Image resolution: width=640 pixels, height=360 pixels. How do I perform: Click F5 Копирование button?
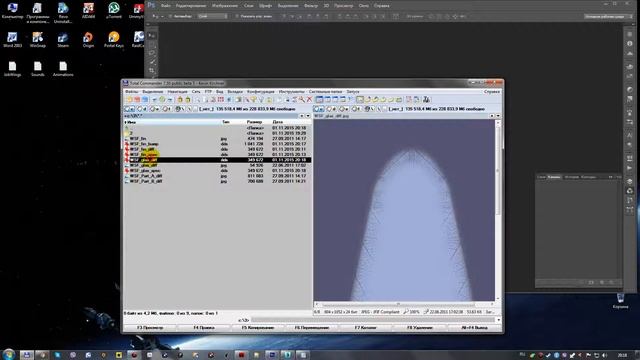(x=258, y=328)
